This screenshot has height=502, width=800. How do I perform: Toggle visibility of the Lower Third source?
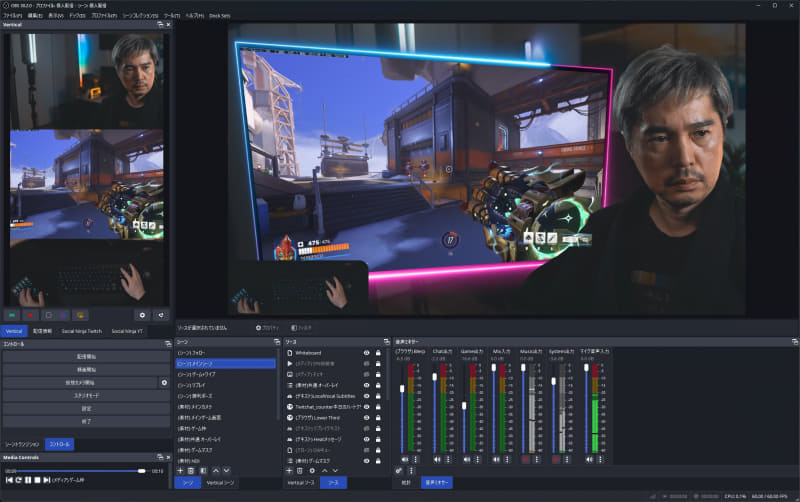pos(366,417)
